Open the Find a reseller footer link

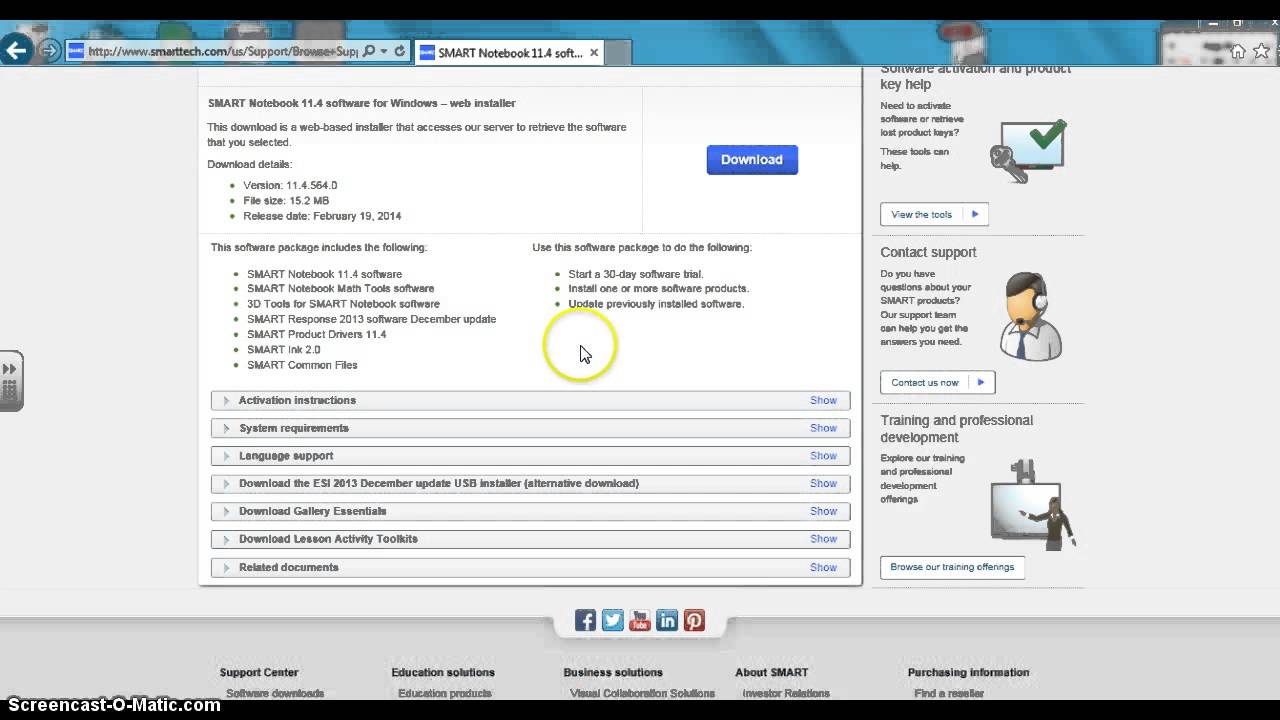[x=949, y=693]
